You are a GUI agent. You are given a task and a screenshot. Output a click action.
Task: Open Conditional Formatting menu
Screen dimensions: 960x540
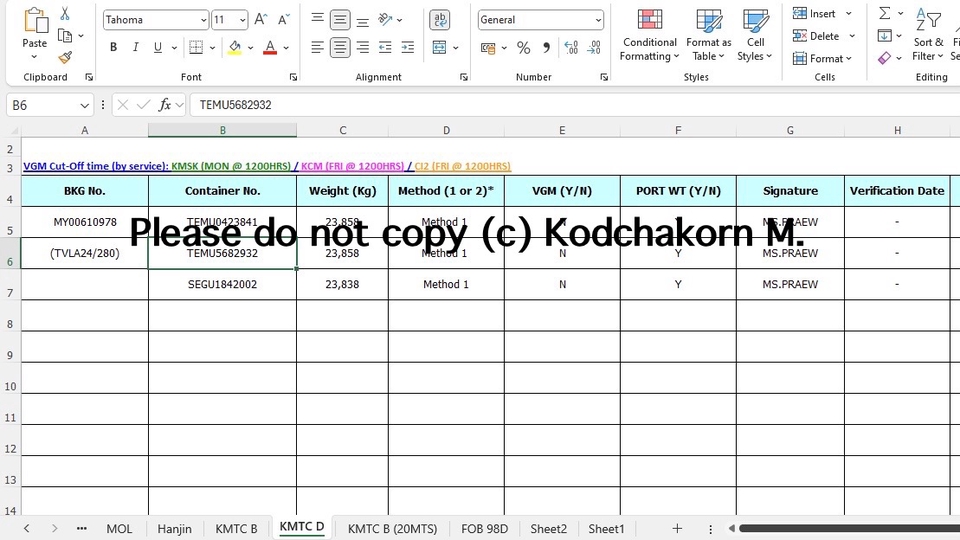650,36
